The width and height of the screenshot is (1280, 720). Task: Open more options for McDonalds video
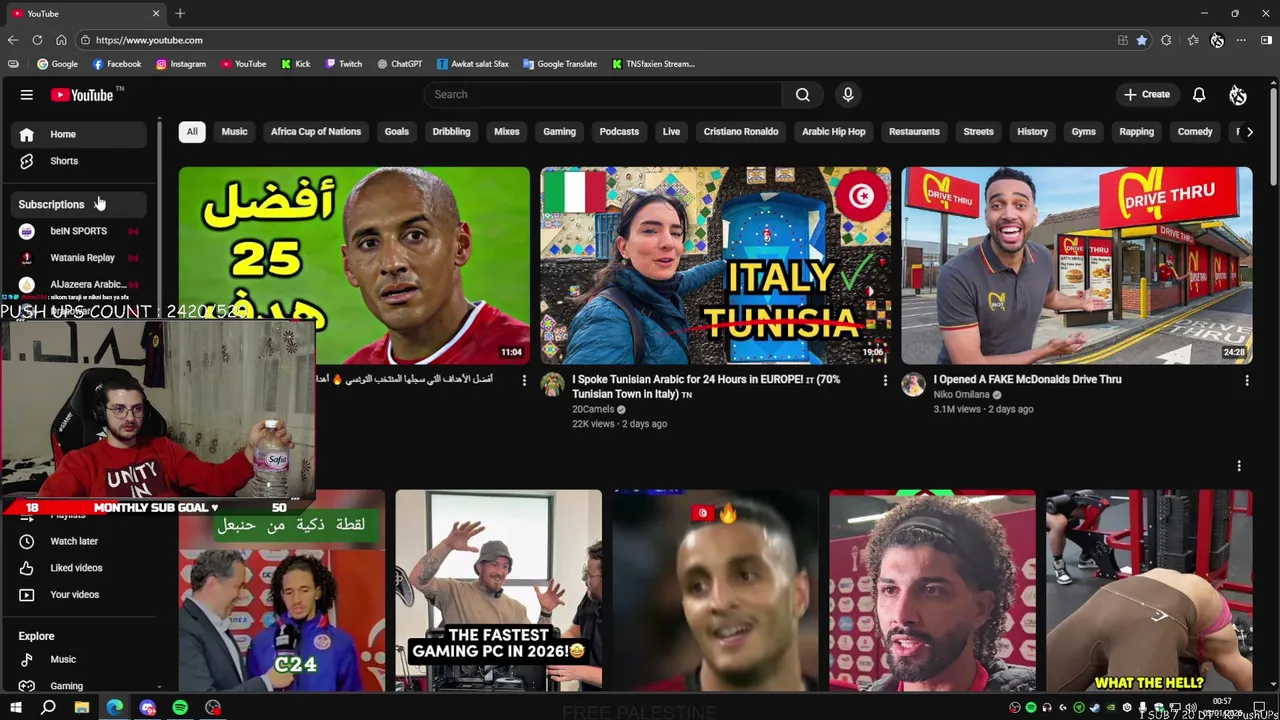coord(1246,381)
